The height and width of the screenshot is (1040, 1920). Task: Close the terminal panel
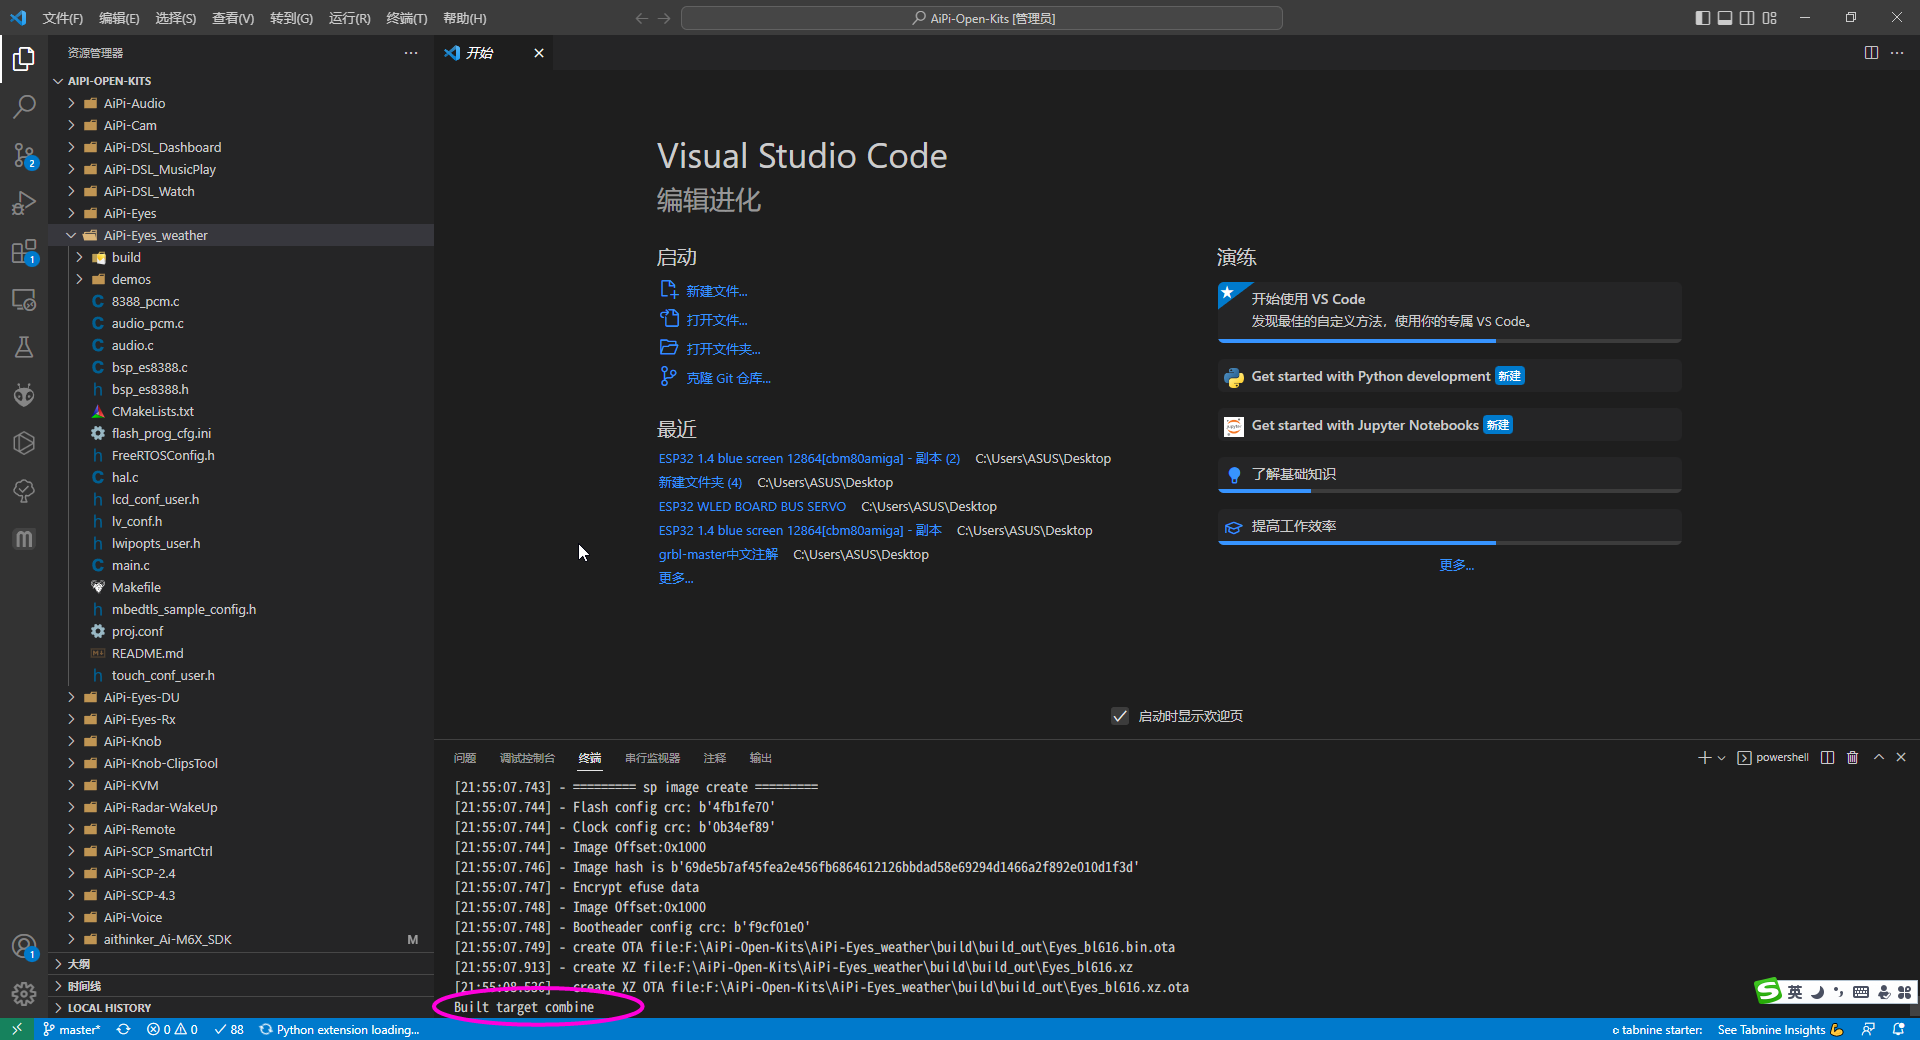pos(1901,757)
